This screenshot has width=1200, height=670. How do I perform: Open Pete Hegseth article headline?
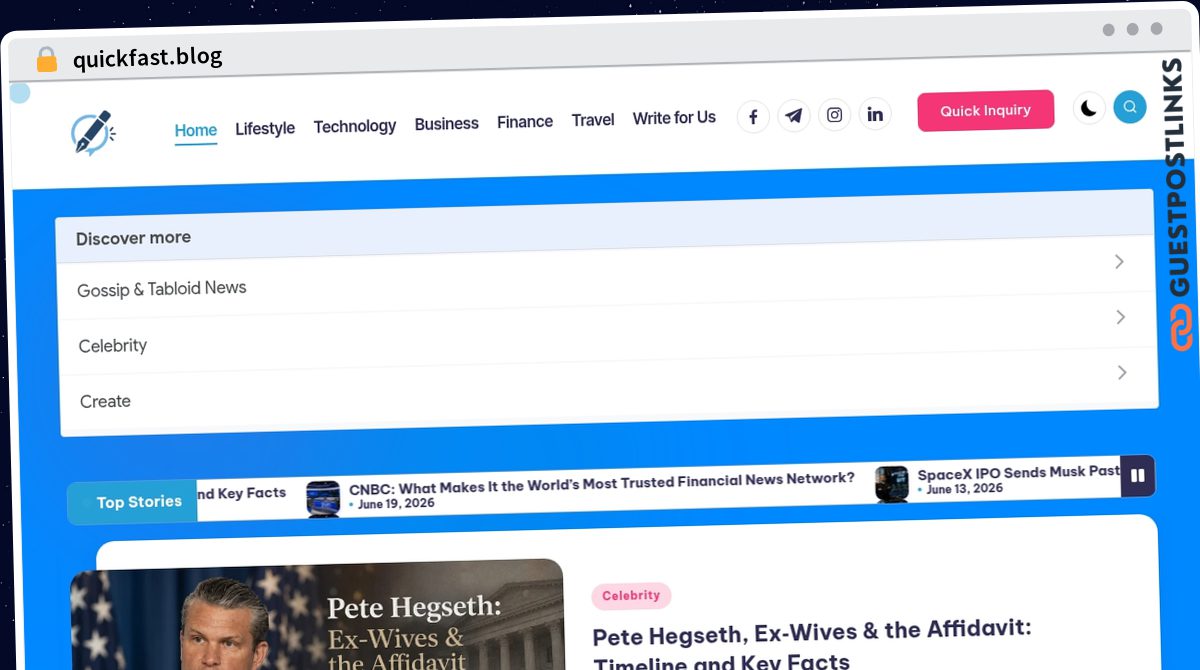(x=811, y=646)
